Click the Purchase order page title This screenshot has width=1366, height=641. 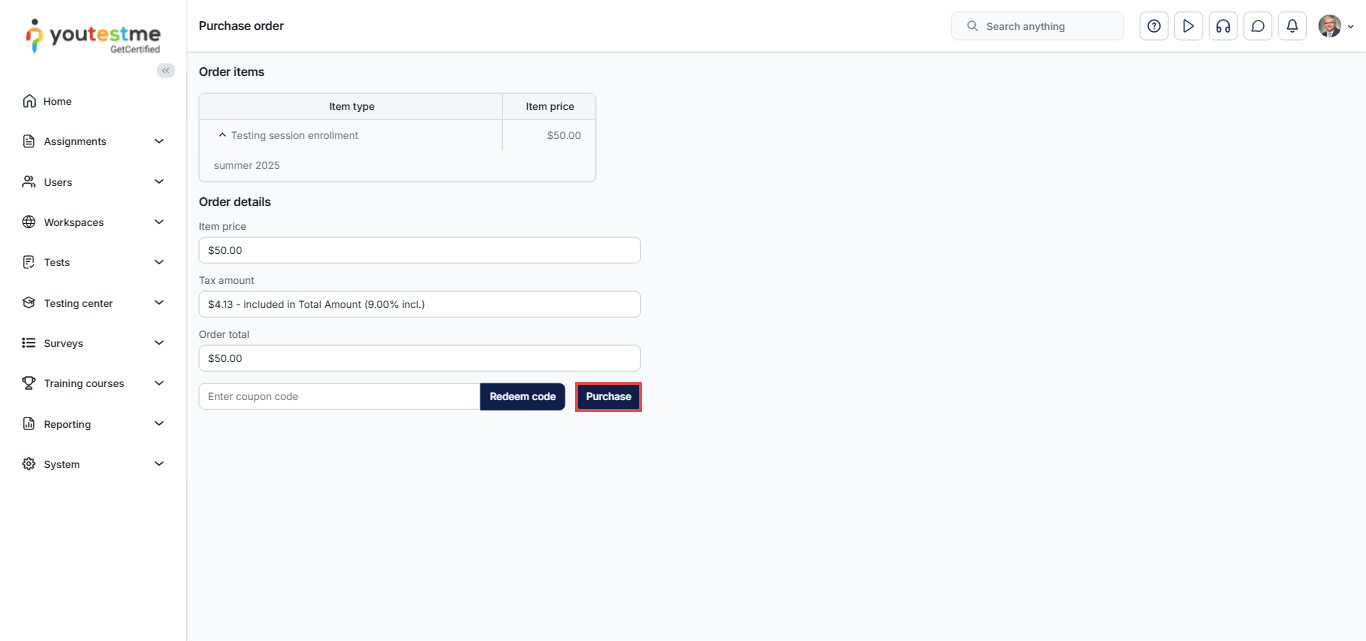tap(241, 26)
